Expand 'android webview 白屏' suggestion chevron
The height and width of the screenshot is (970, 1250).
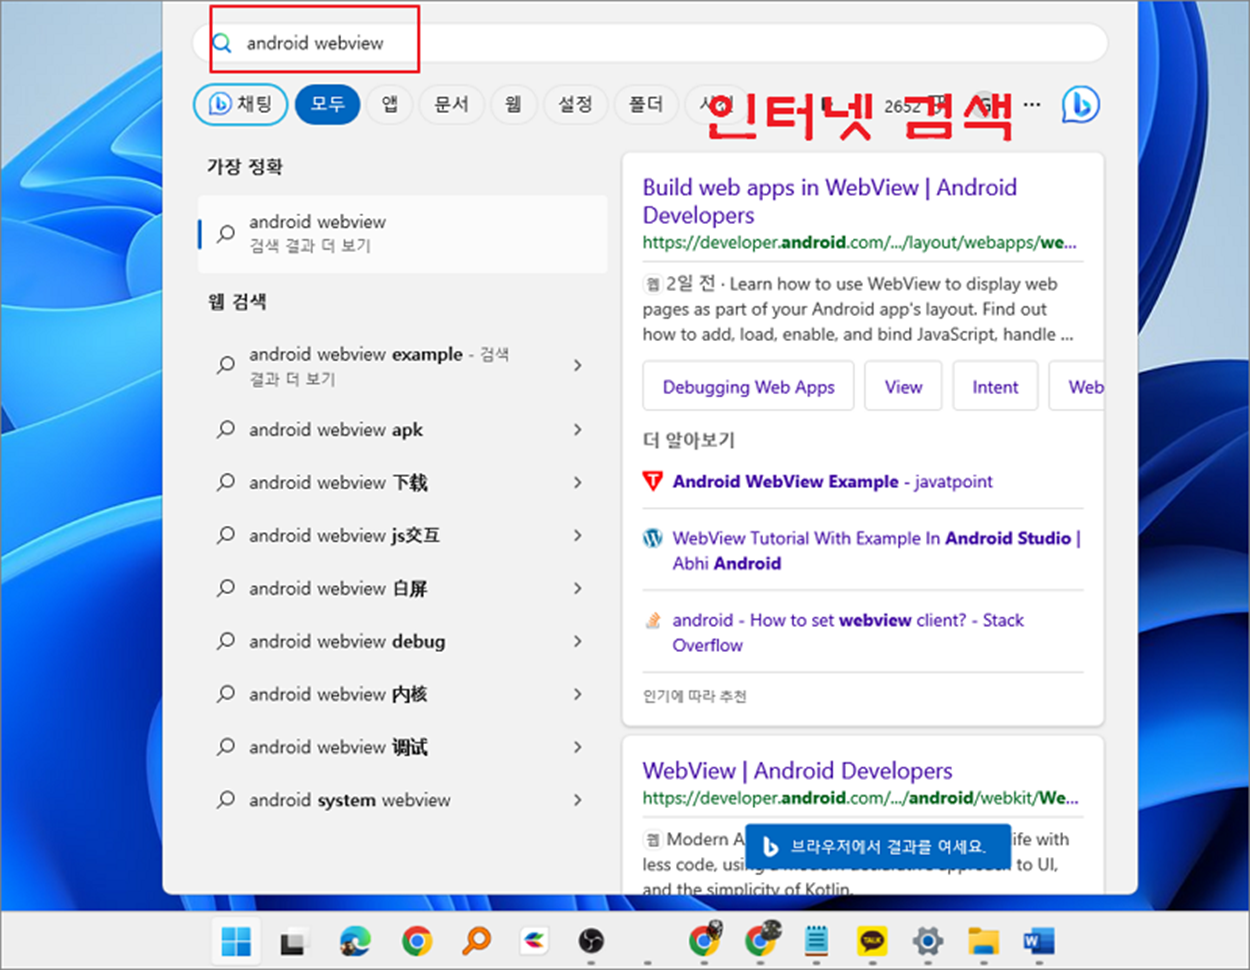[x=577, y=588]
